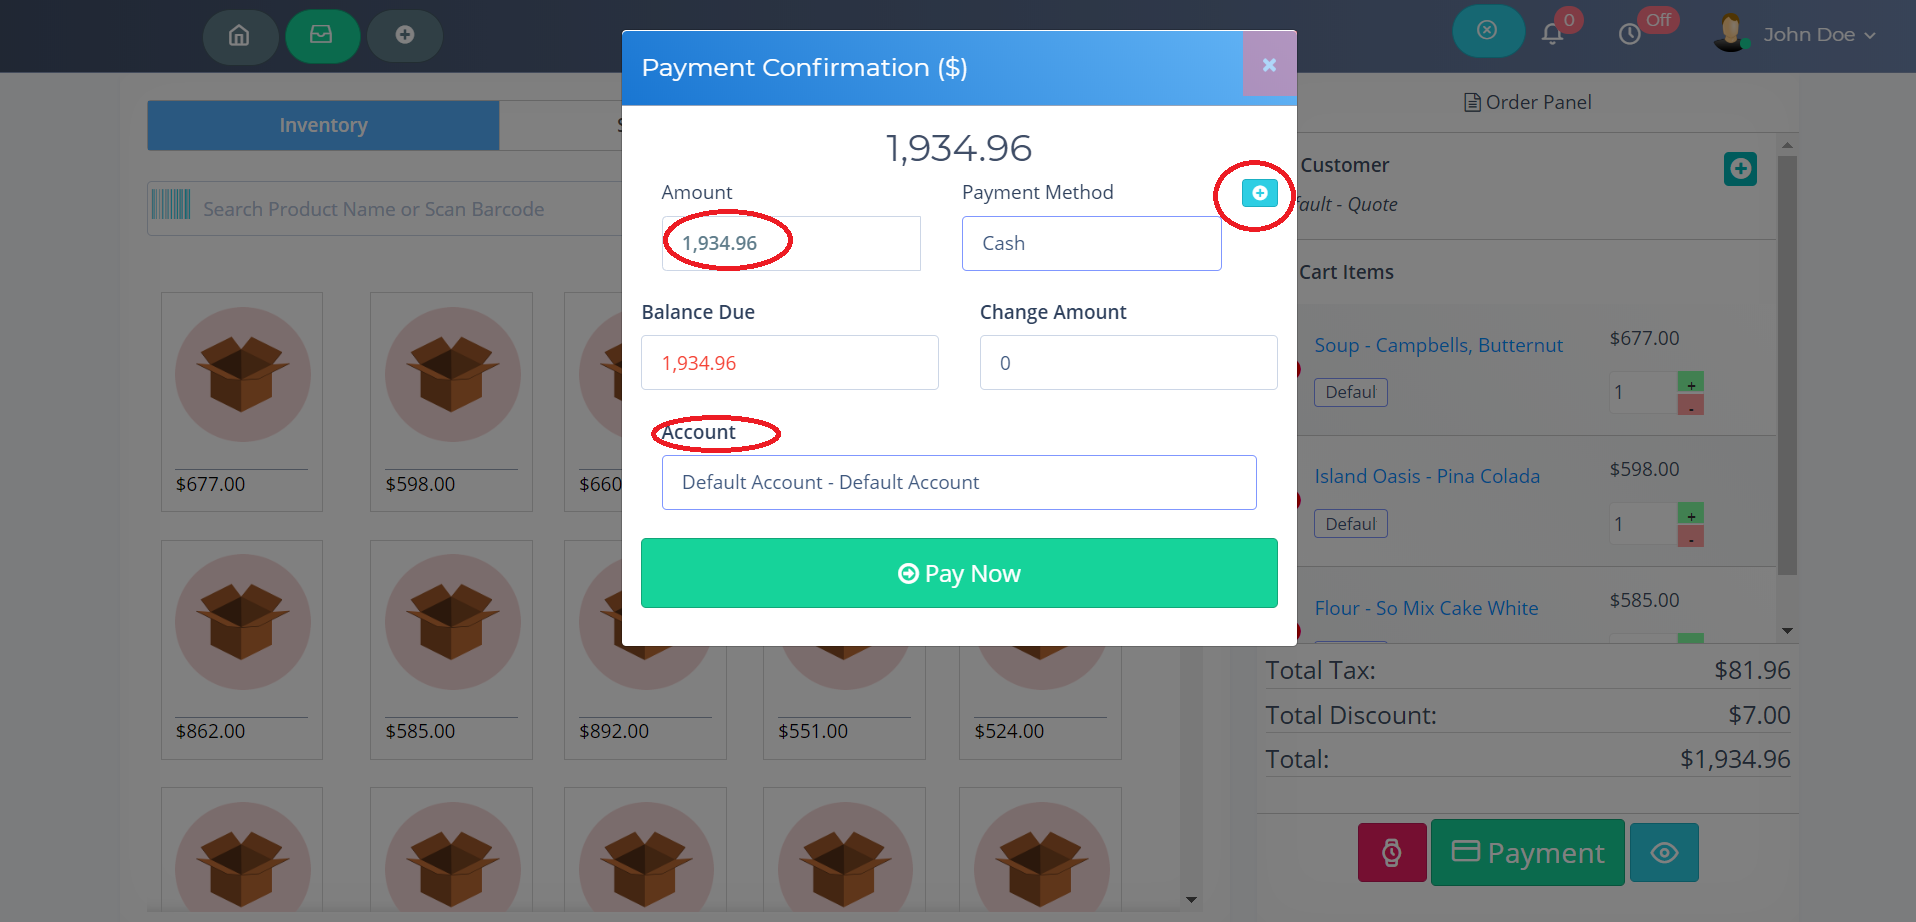Toggle the clock Off switch
This screenshot has height=922, width=1916.
point(1631,34)
